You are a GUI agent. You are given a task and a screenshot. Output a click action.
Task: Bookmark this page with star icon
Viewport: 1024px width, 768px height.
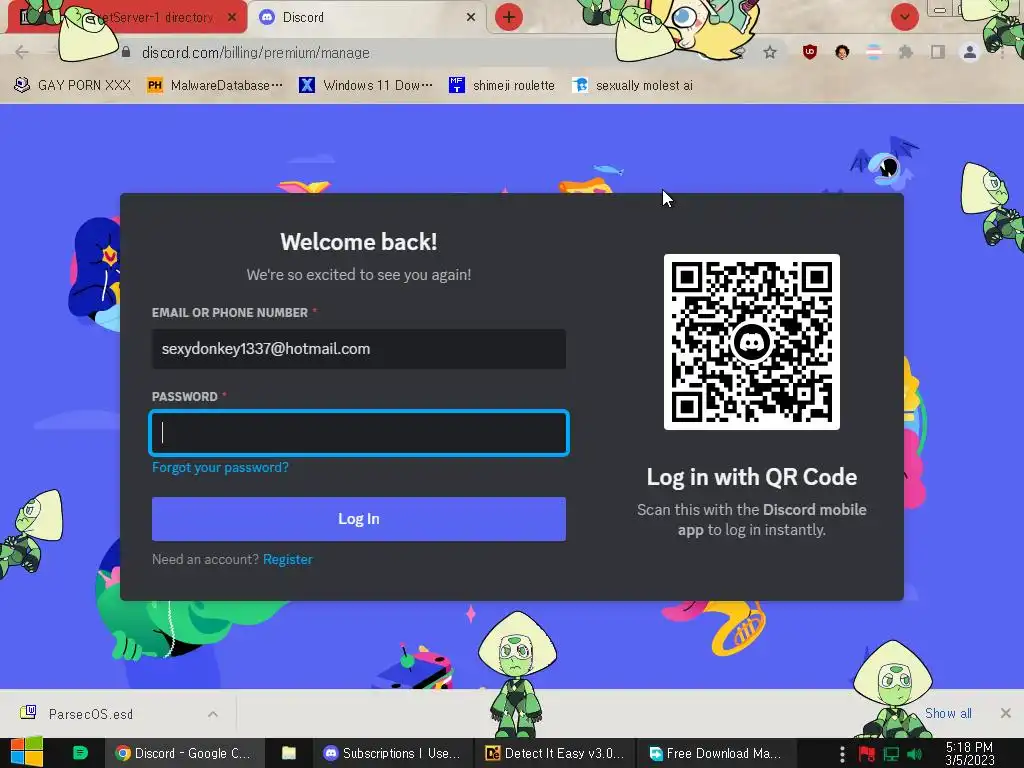770,52
